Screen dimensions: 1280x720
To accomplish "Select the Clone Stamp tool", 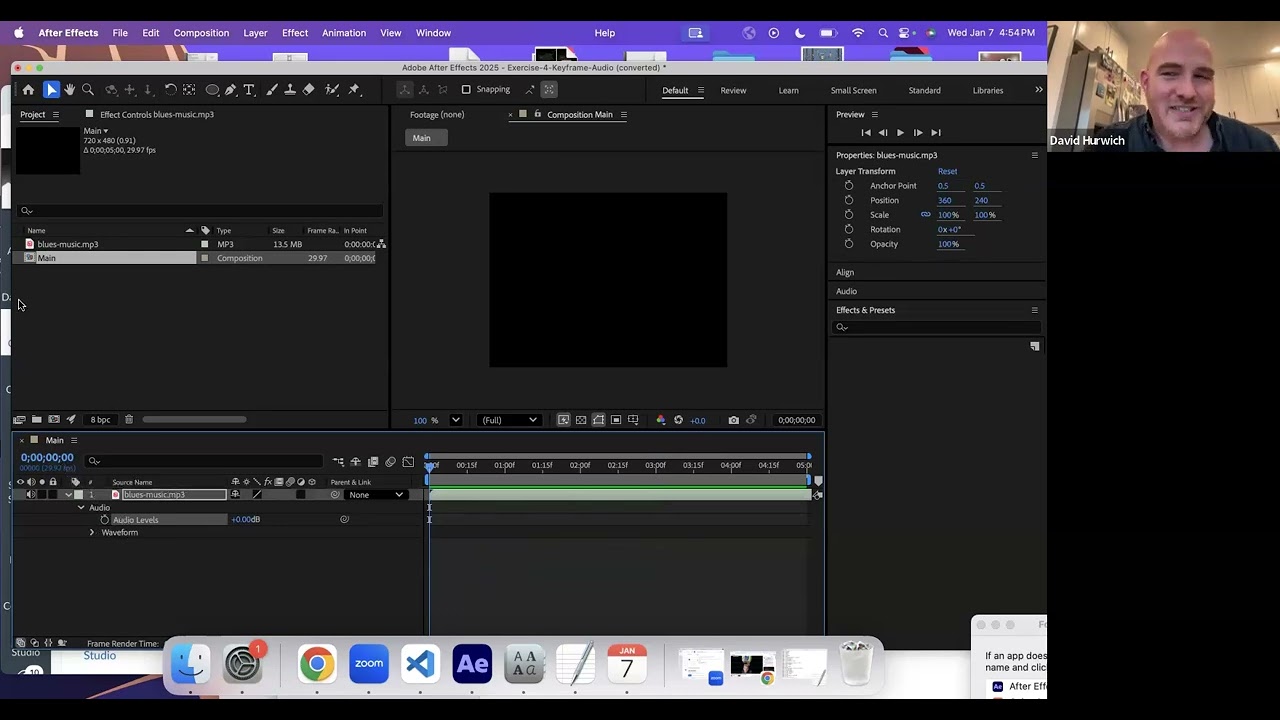I will (290, 90).
